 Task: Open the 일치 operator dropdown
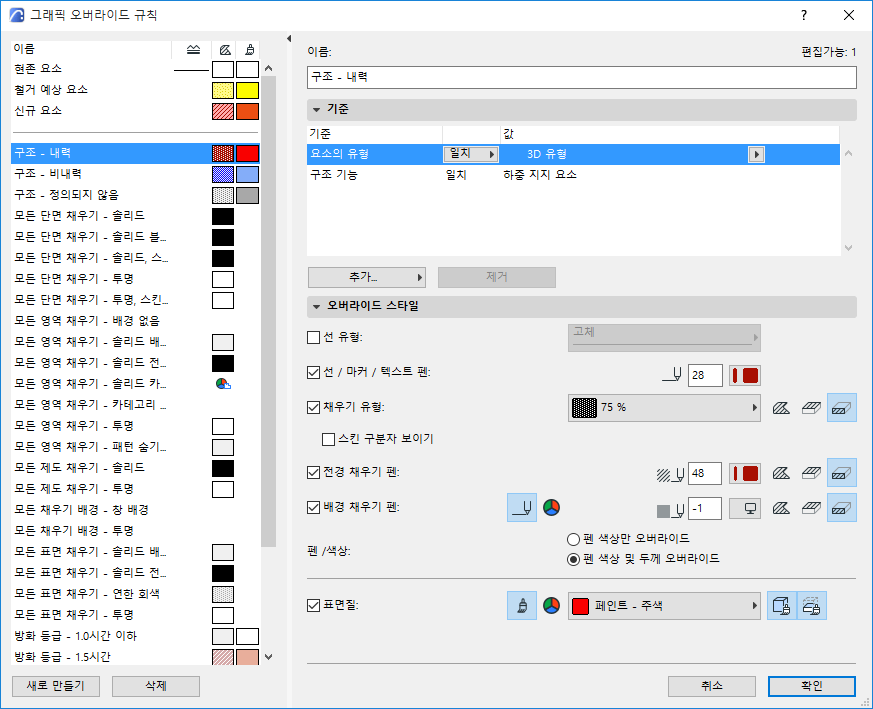point(470,154)
